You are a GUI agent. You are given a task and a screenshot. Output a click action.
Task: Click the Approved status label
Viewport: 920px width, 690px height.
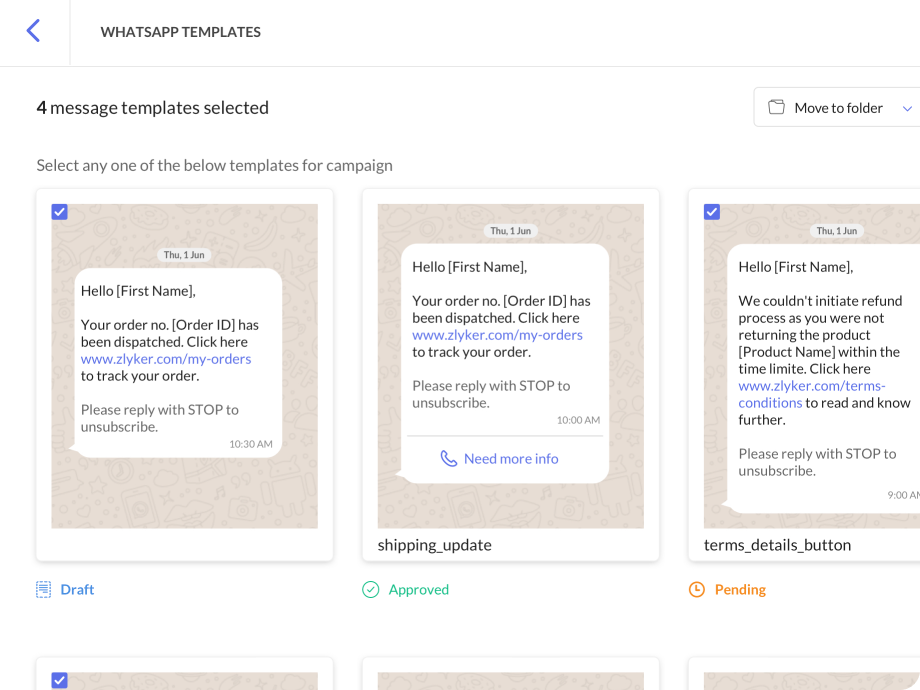click(418, 590)
